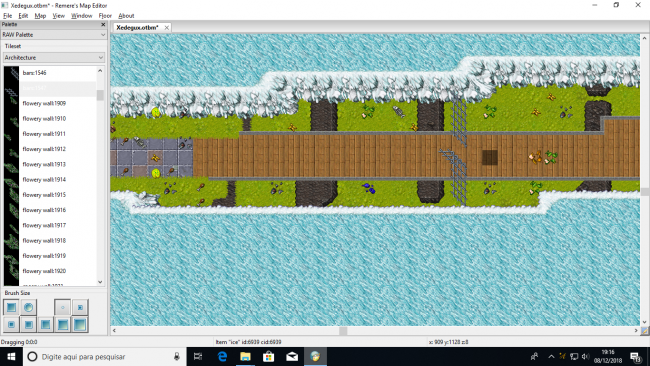Screen dimensions: 650x366
Task: Expand the Architecture tileset dropdown
Action: [x=53, y=58]
